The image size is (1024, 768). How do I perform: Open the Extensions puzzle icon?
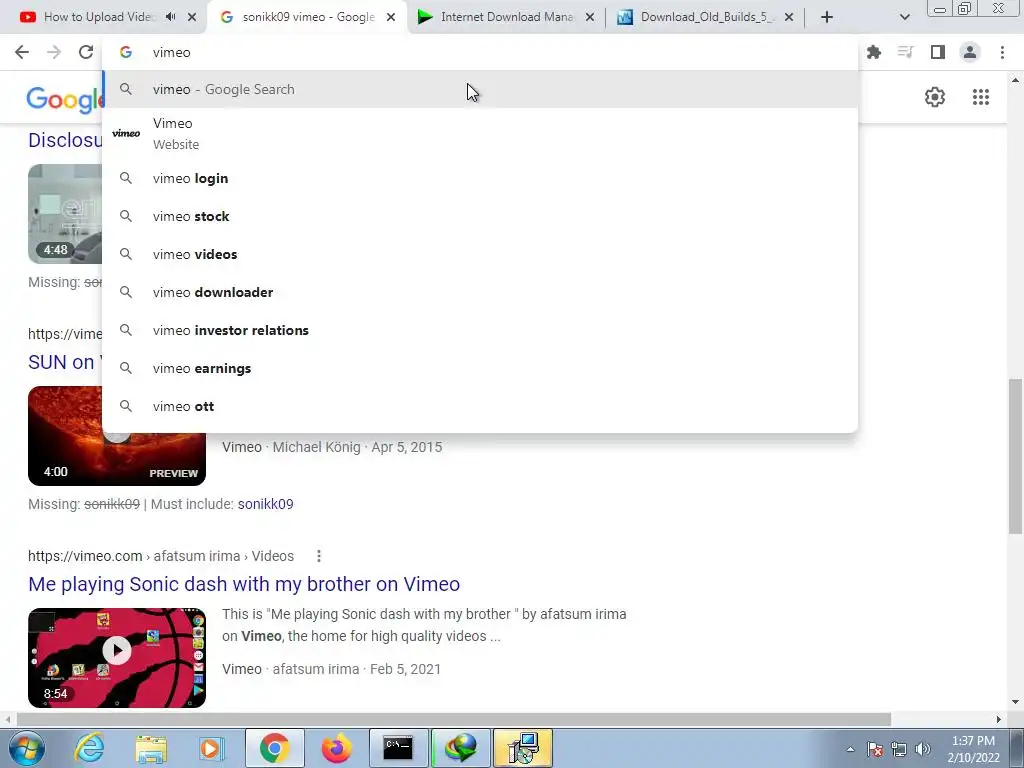[x=874, y=52]
